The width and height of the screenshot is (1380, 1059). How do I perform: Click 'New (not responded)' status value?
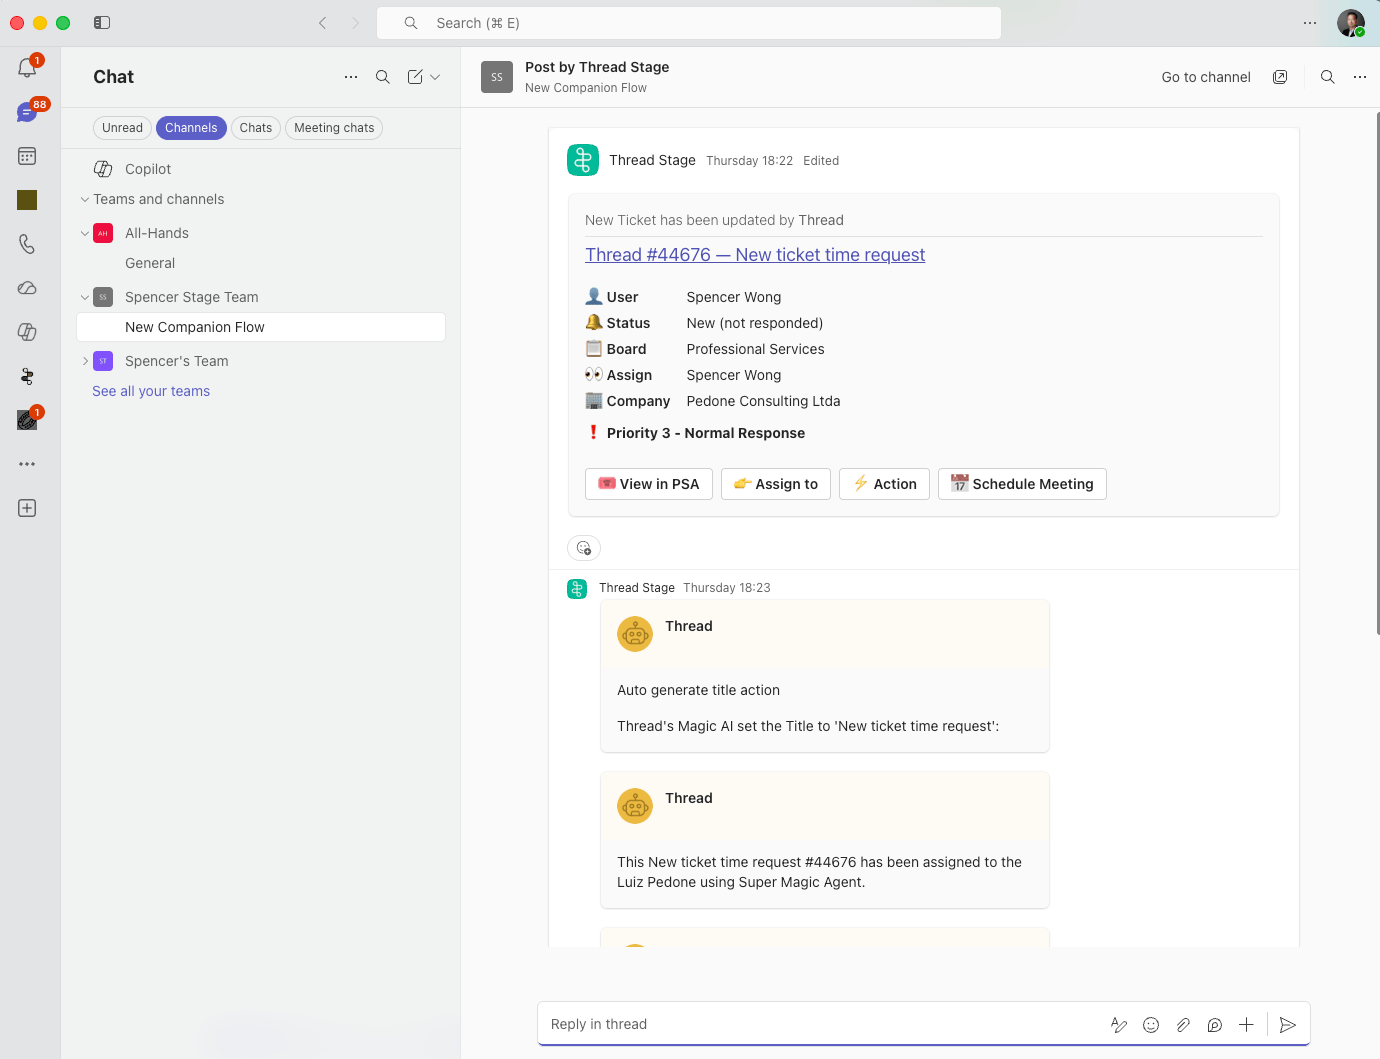[x=755, y=323]
